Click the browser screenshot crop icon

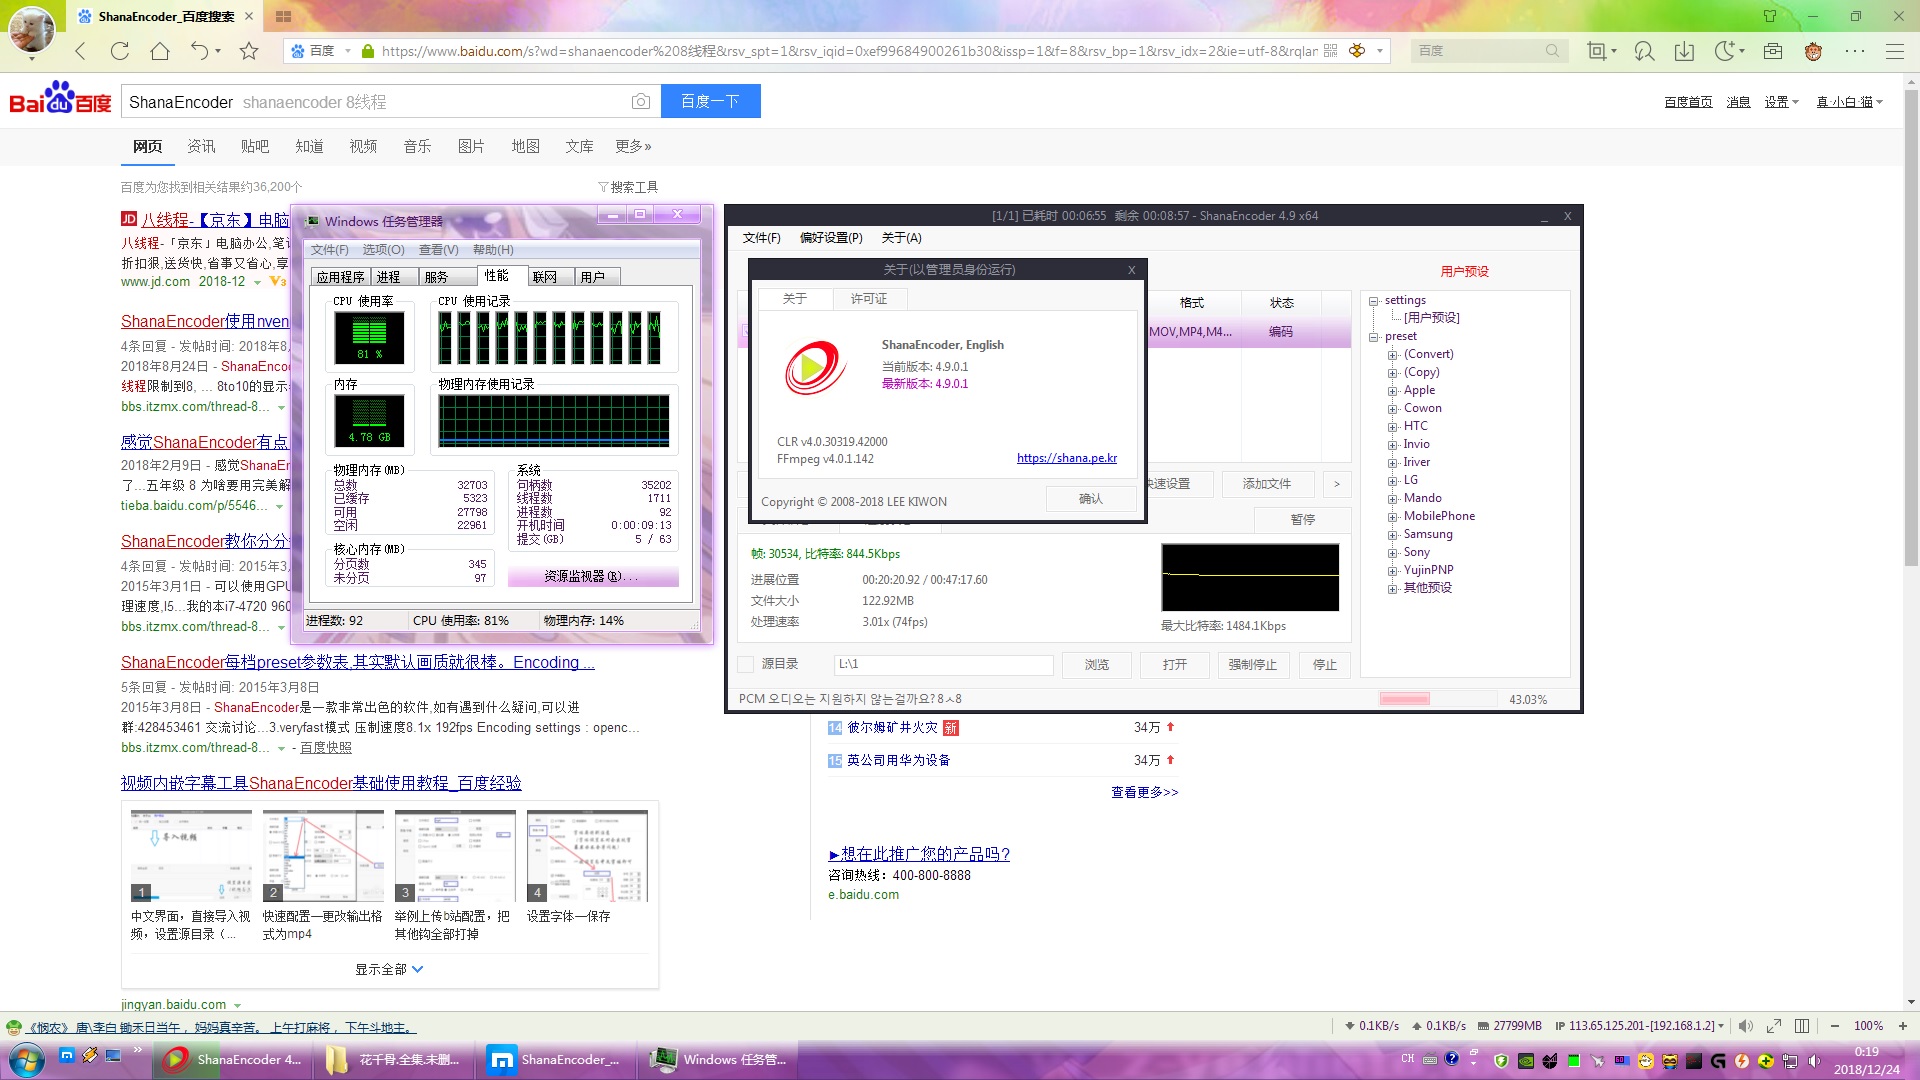[1596, 51]
